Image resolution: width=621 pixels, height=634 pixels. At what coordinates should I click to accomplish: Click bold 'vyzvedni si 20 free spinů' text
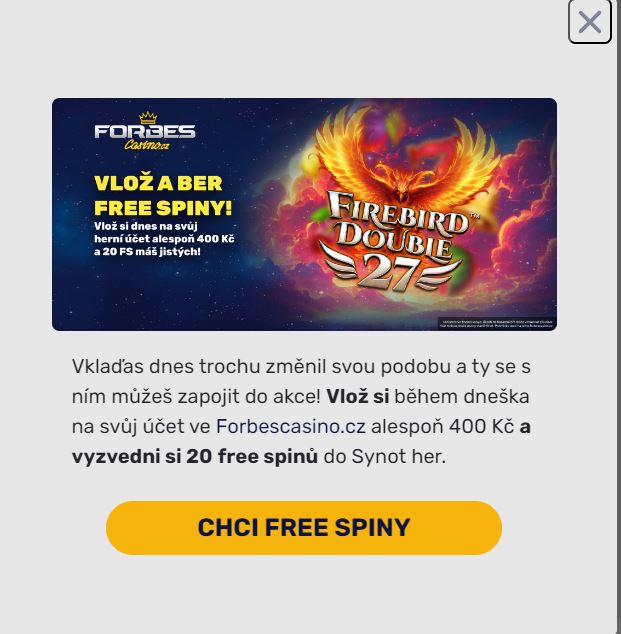[x=195, y=456]
